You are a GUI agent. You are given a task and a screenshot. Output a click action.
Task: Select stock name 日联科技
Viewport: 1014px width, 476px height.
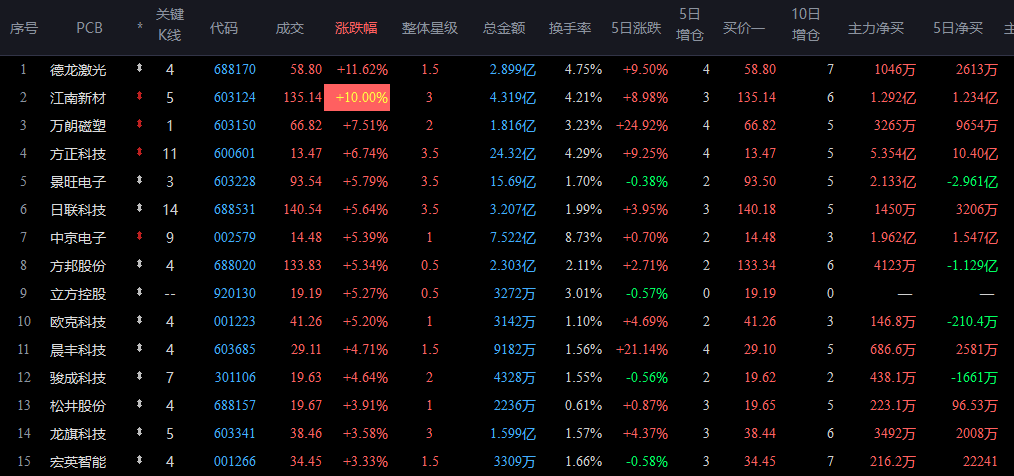78,210
